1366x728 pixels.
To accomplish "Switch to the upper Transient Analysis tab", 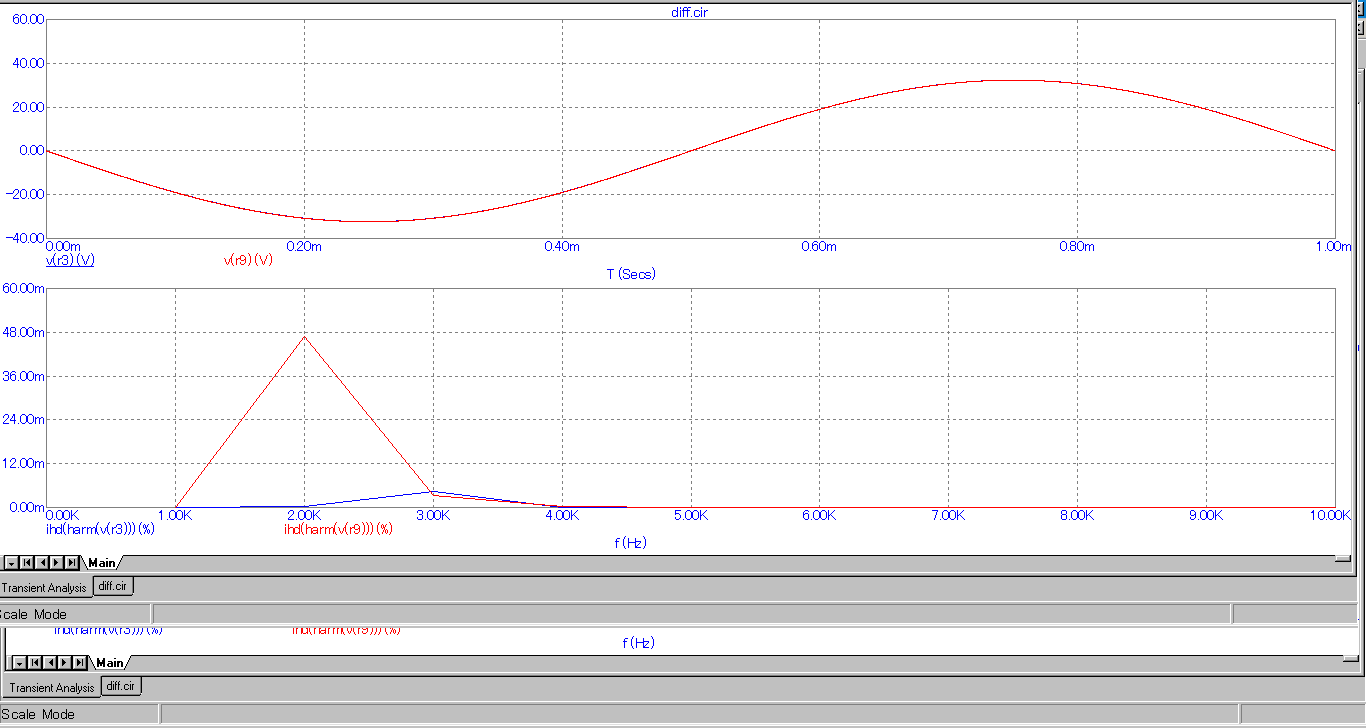I will (x=44, y=588).
